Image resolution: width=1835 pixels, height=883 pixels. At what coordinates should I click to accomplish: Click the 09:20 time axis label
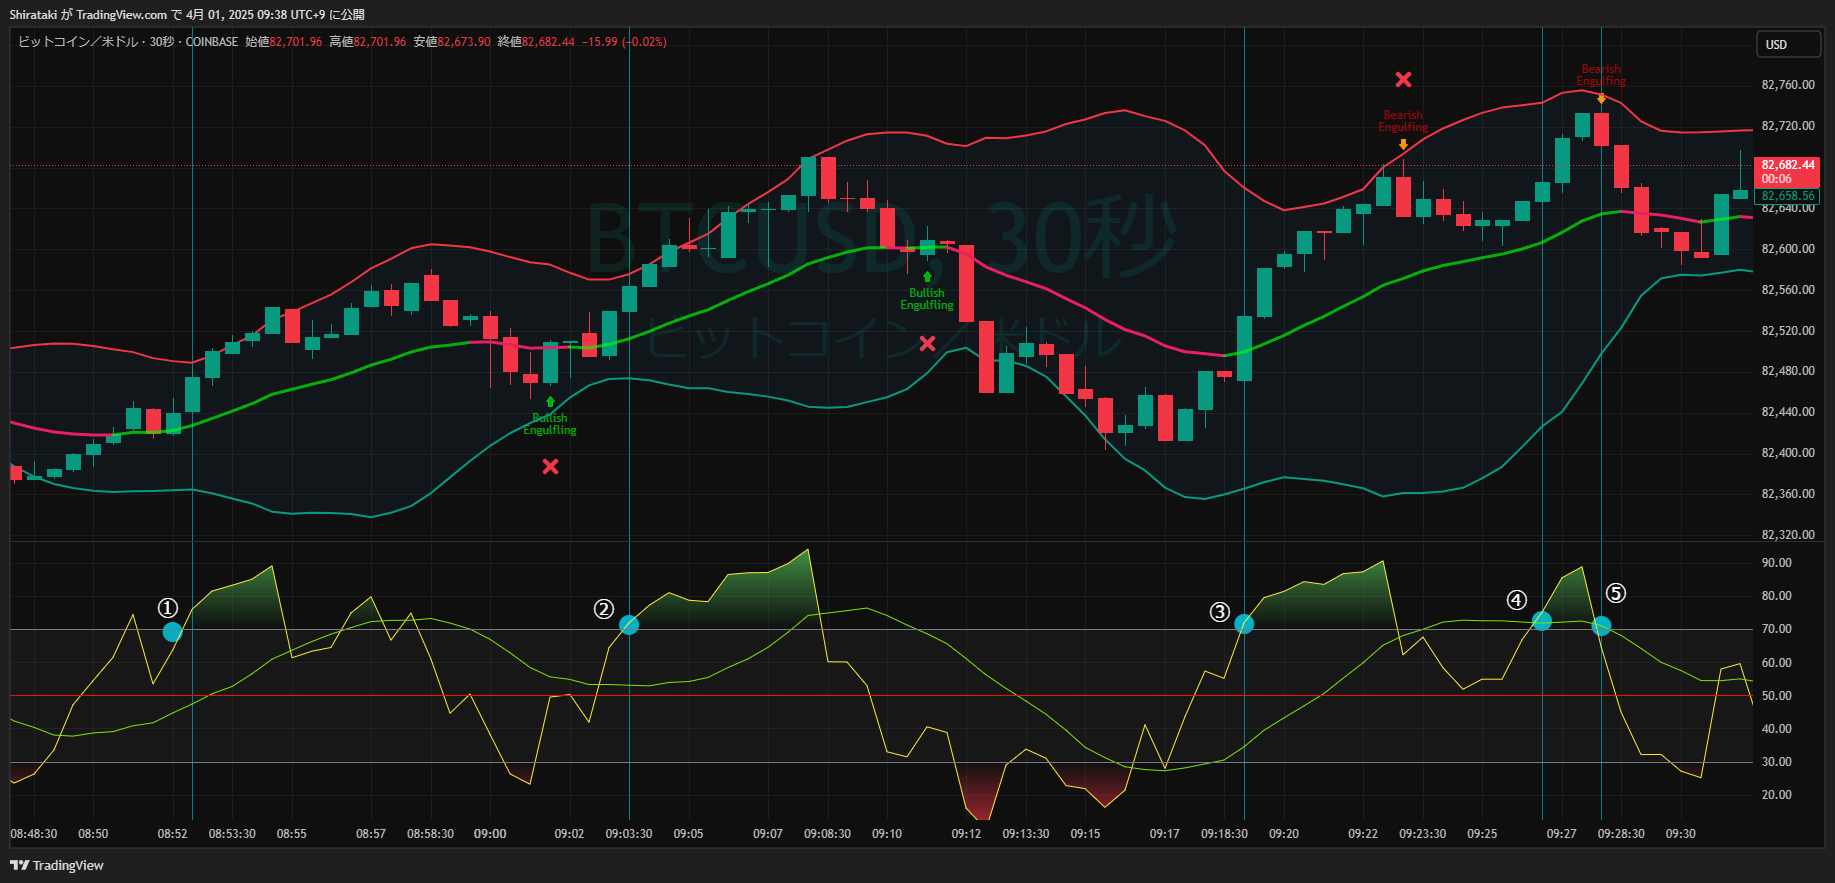[x=1284, y=834]
